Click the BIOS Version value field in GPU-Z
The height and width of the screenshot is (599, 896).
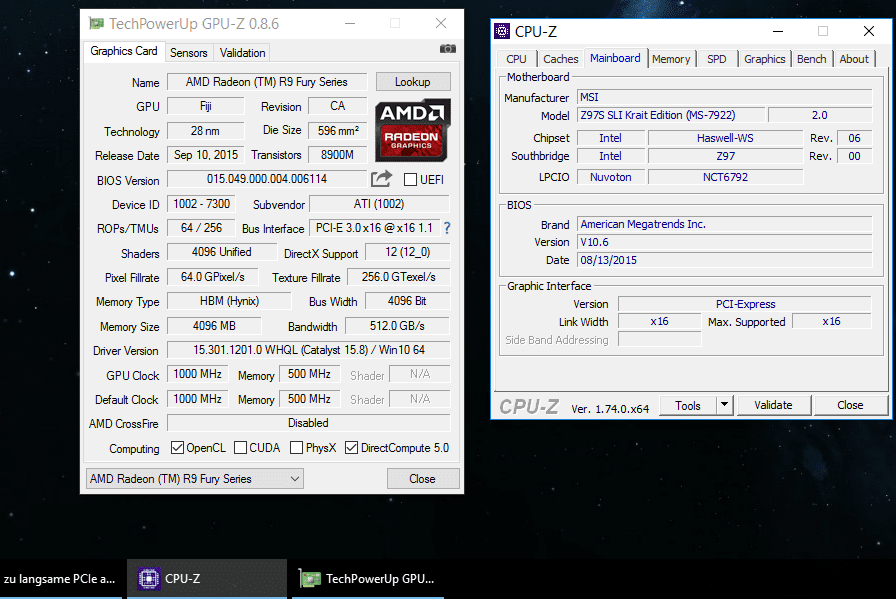point(266,179)
